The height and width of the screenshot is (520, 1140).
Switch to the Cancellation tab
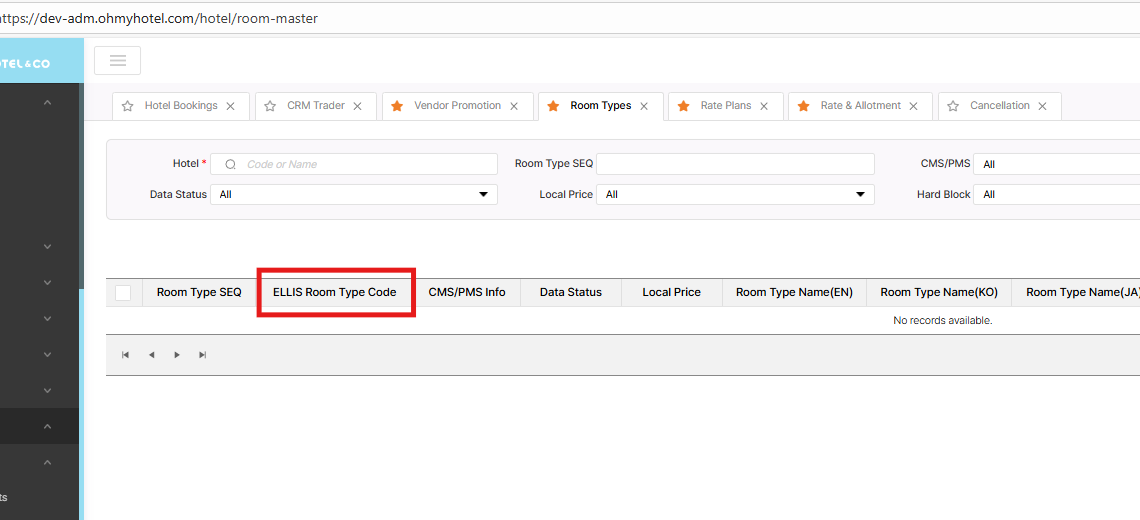(1001, 106)
